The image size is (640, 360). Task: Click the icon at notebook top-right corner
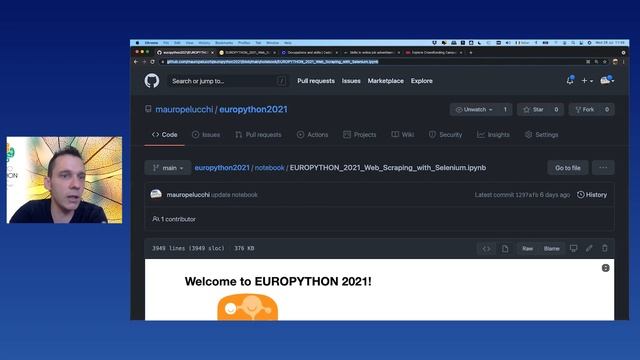pos(606,268)
